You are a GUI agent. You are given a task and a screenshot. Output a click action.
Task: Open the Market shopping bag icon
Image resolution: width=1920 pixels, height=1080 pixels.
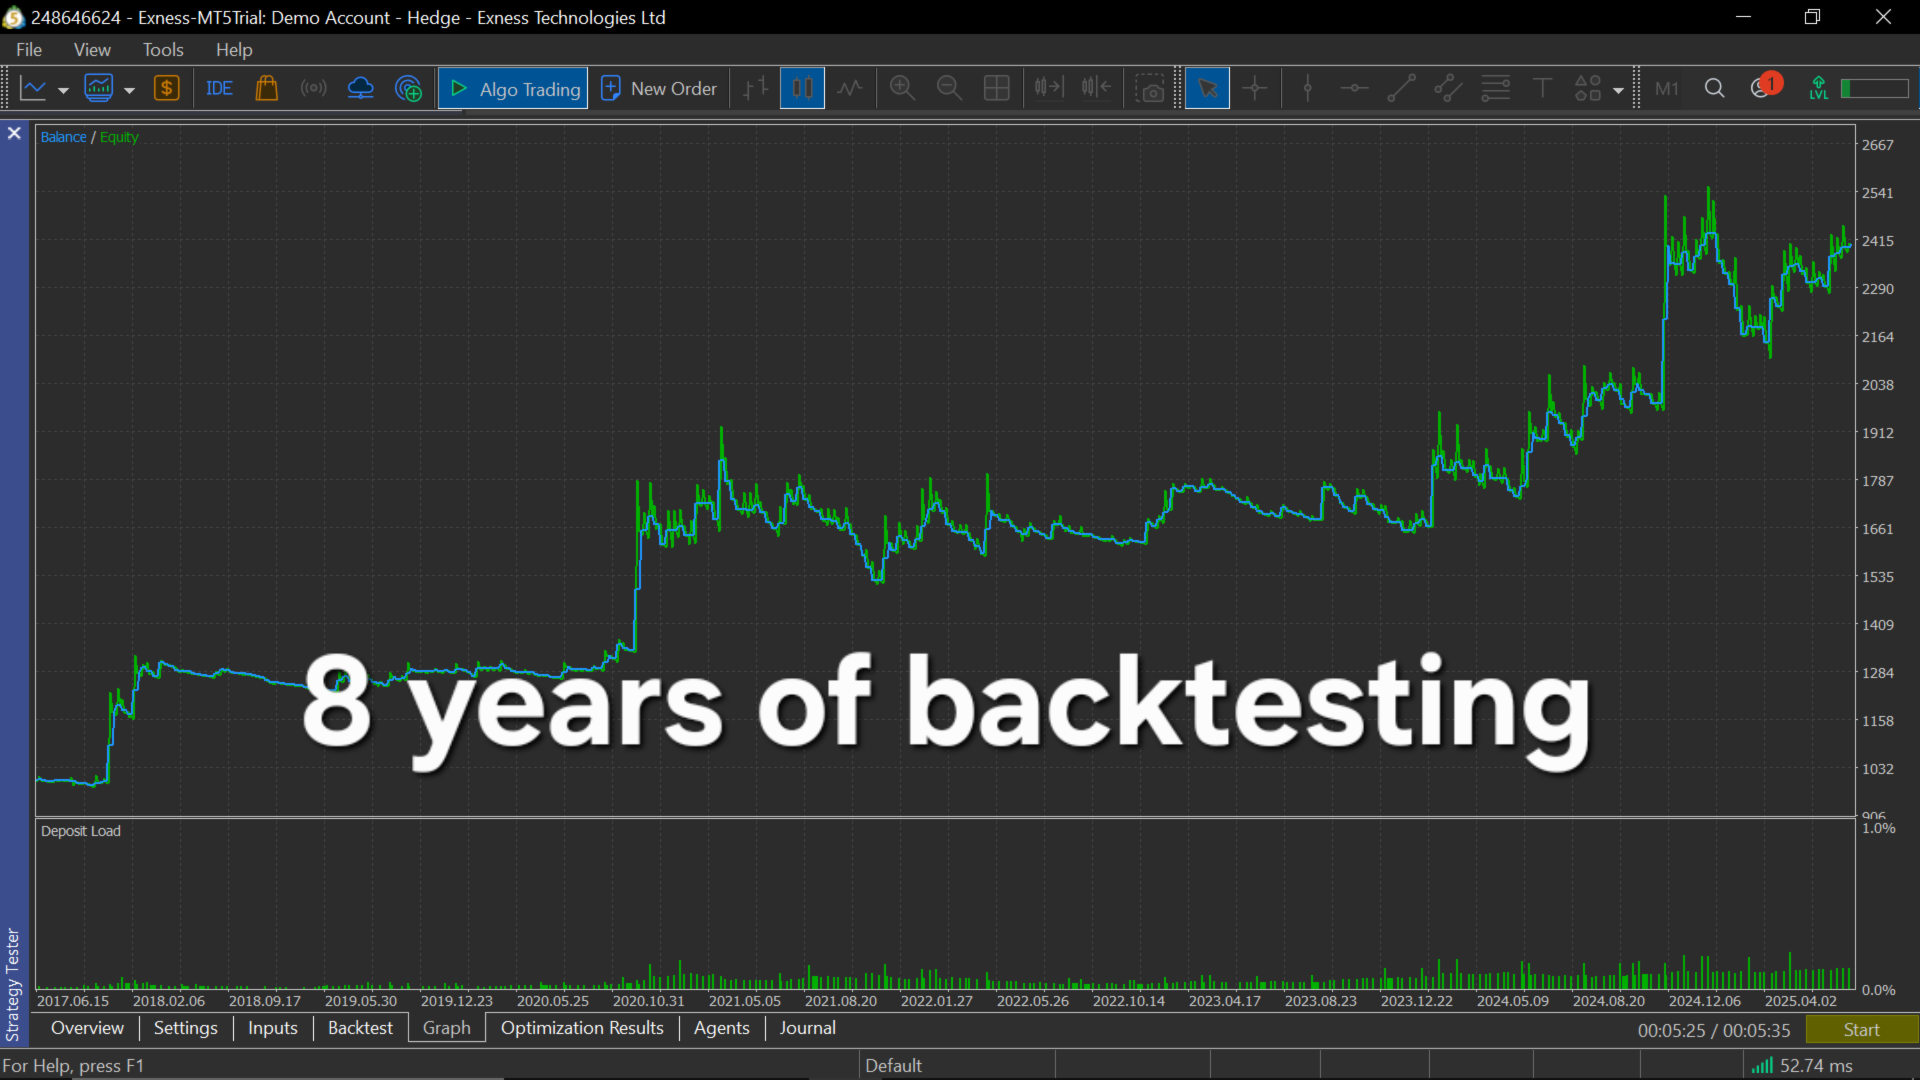tap(266, 88)
